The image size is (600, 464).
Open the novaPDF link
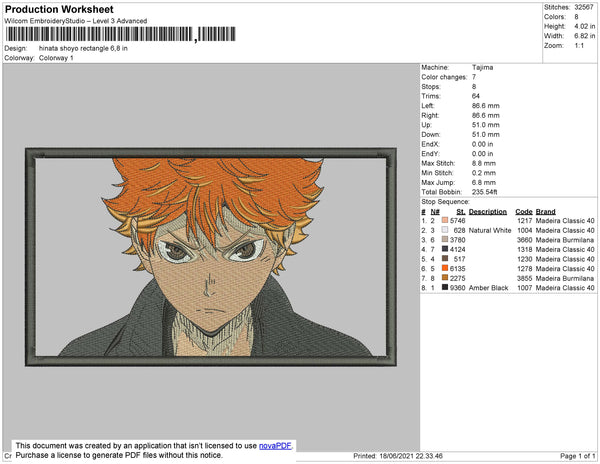(x=275, y=446)
